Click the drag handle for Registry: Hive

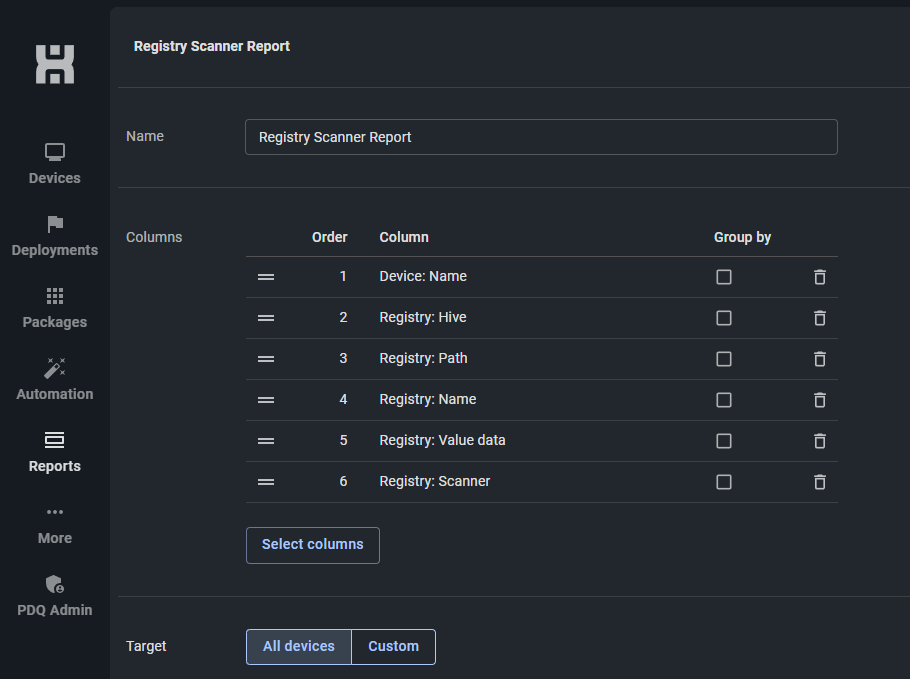(x=266, y=318)
